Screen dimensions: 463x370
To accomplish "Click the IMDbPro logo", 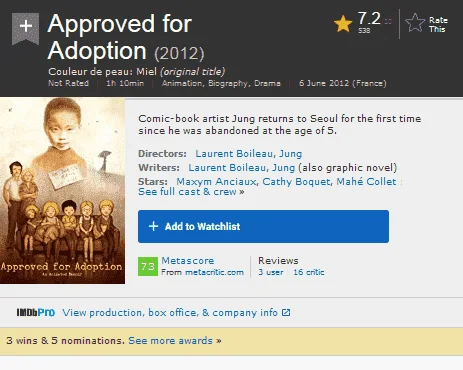I will click(36, 313).
